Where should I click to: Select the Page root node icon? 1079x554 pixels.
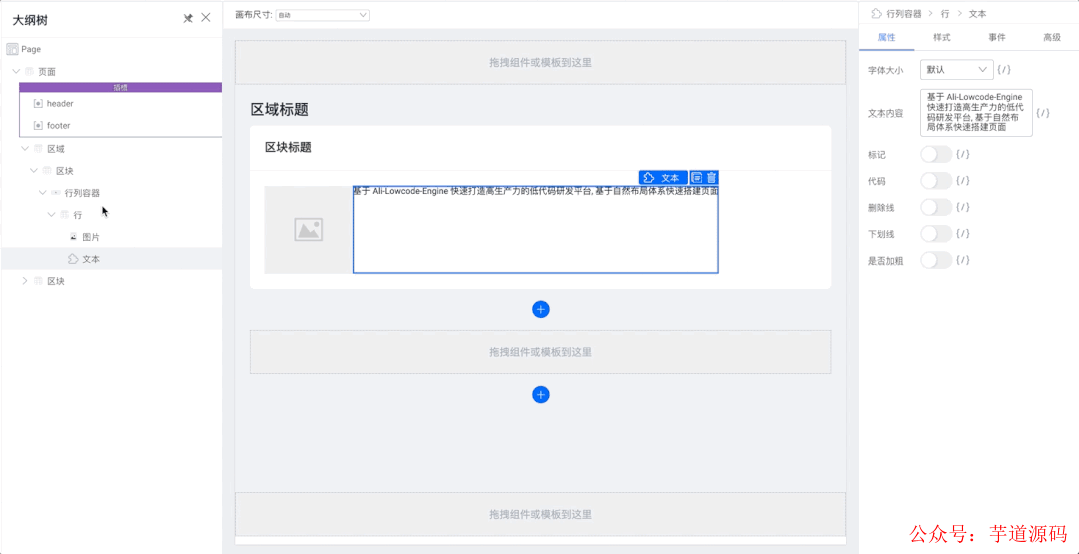pos(12,50)
